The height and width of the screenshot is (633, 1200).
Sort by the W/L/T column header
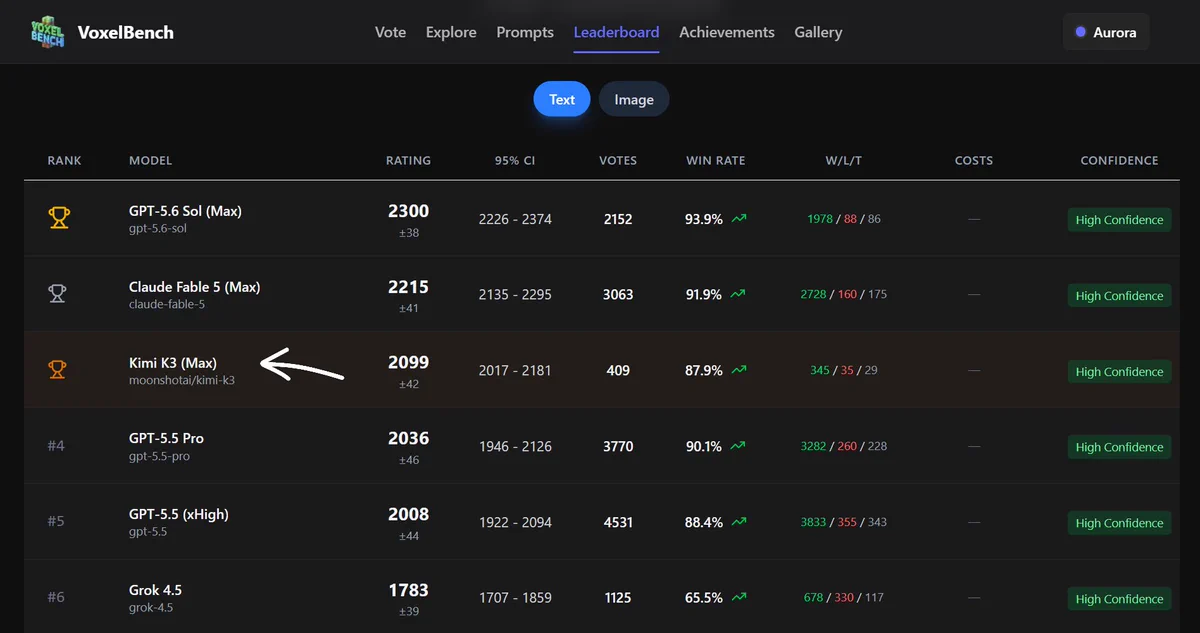click(x=844, y=160)
